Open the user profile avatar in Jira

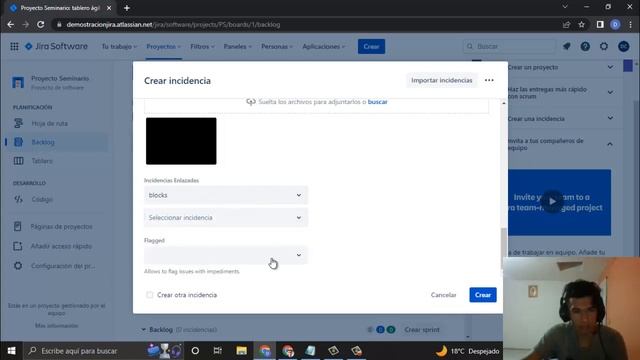[x=623, y=47]
